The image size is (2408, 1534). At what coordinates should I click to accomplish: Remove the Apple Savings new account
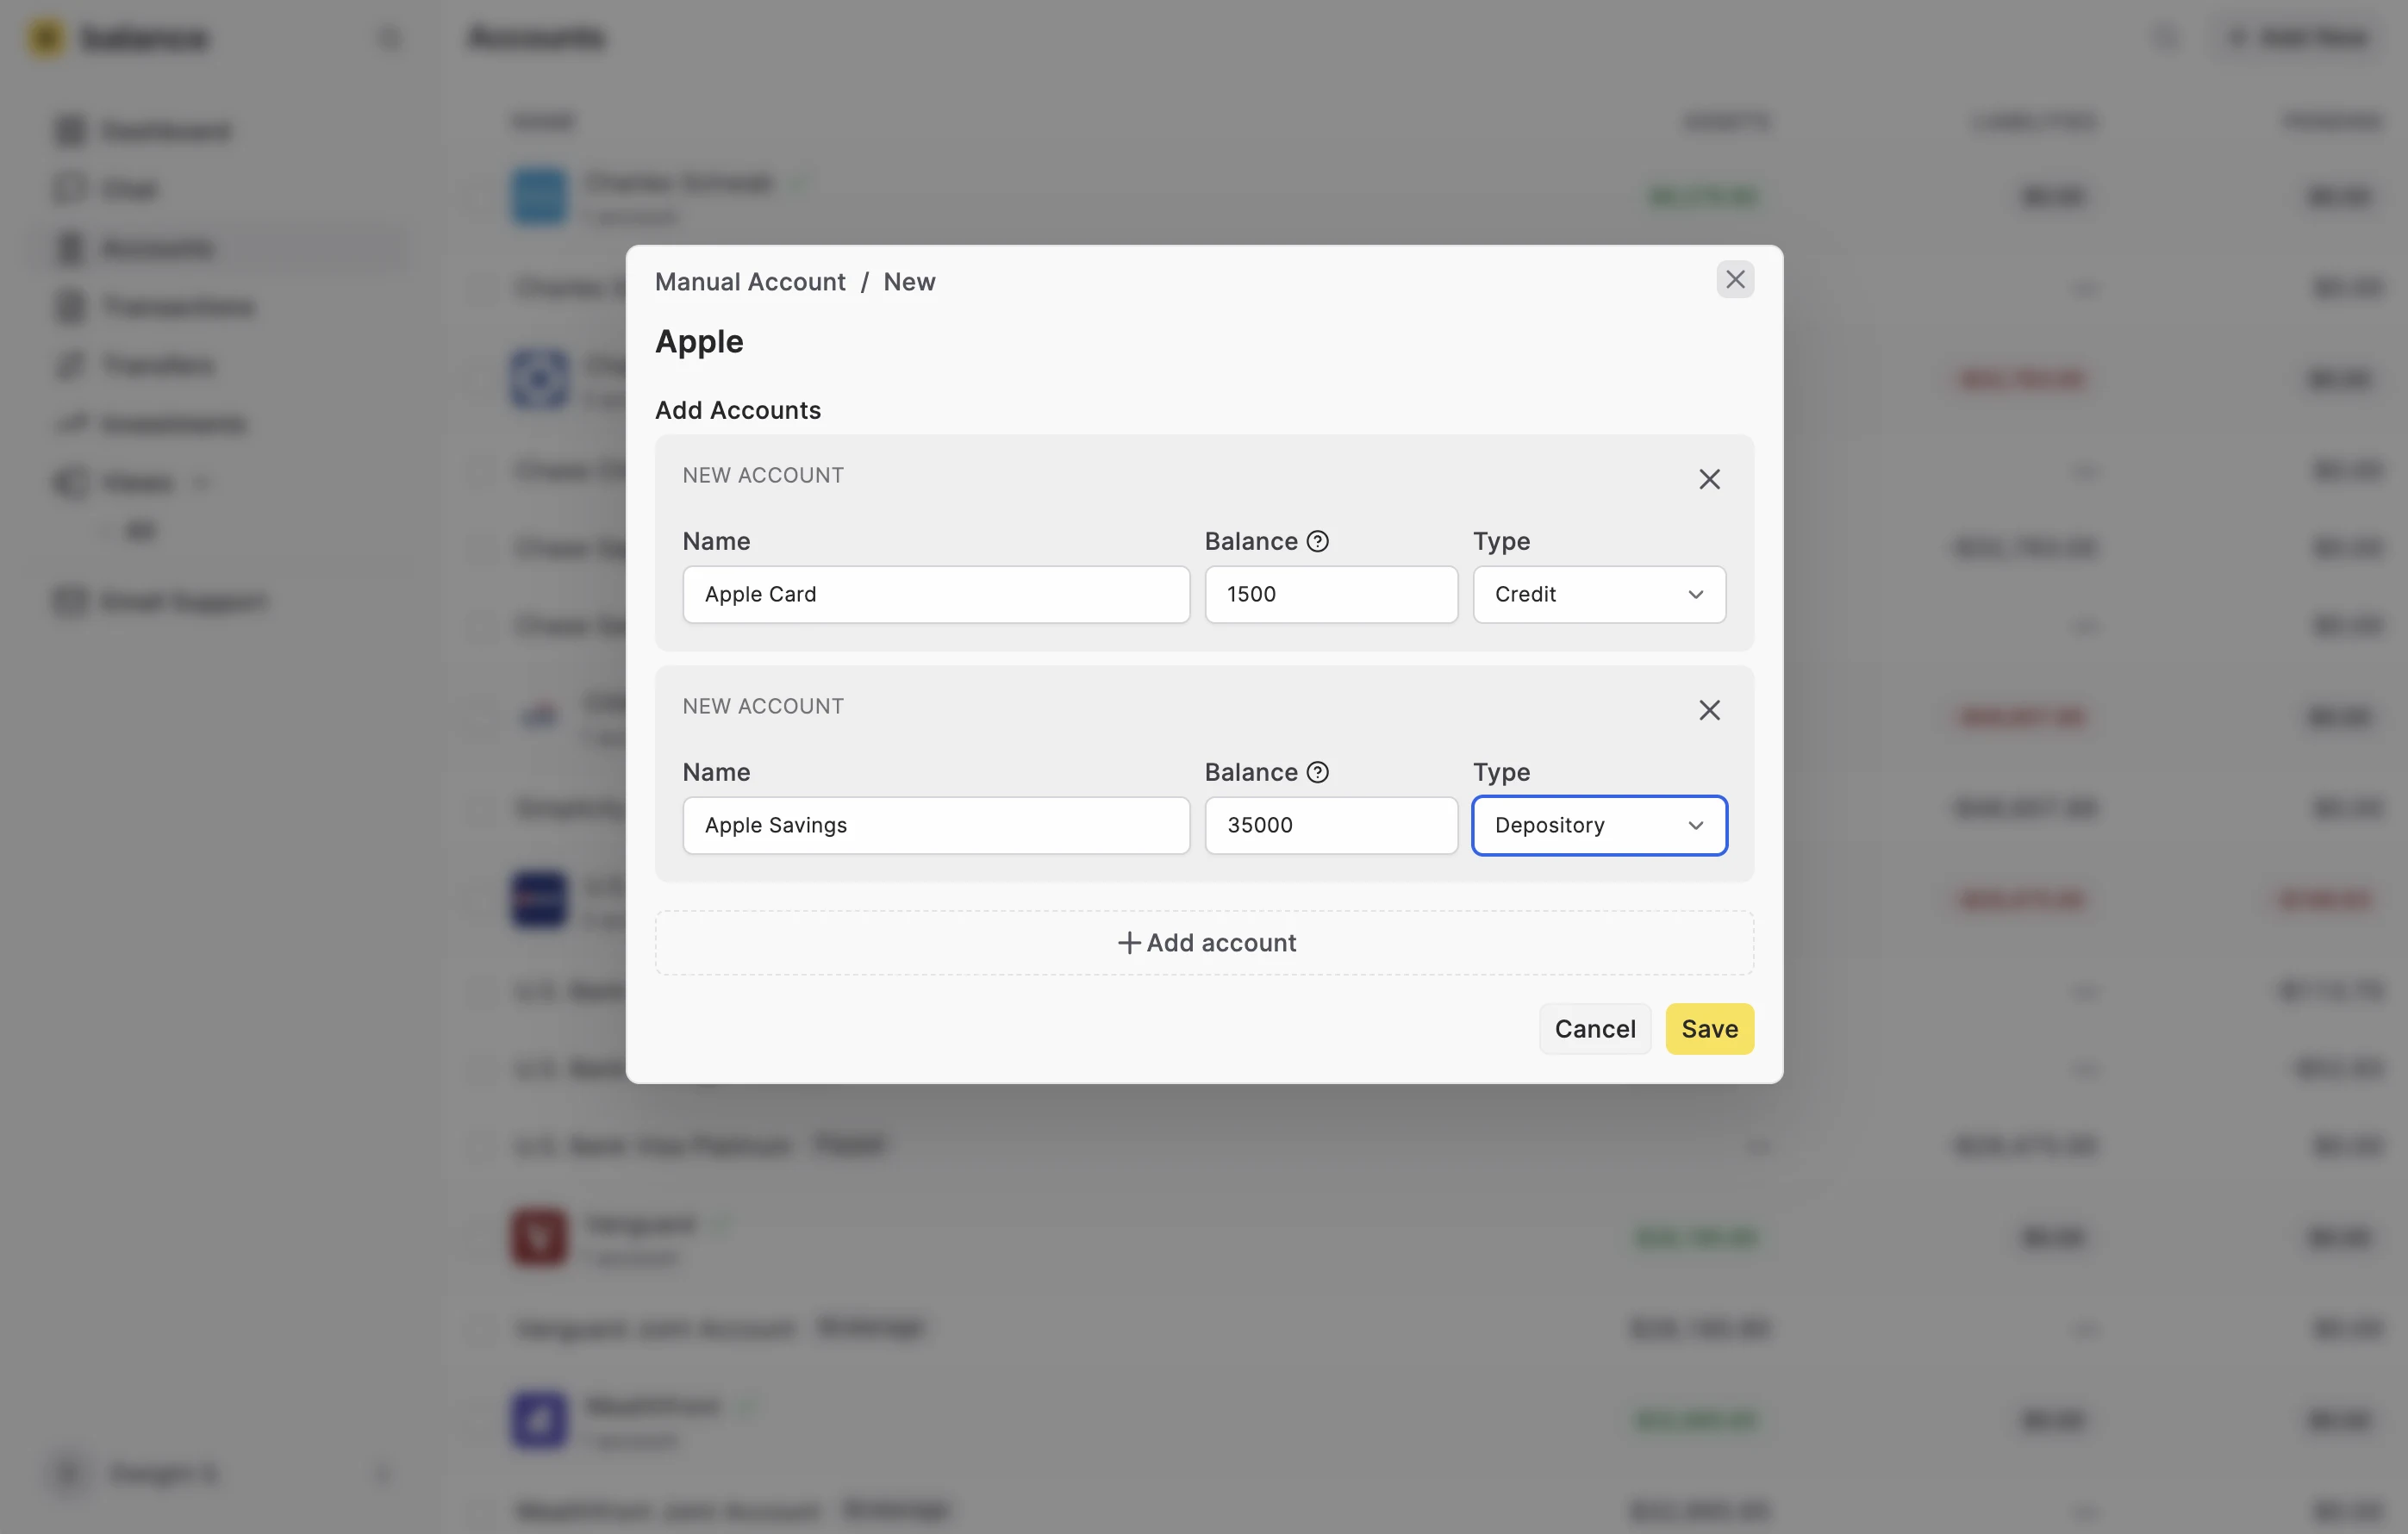(1709, 710)
